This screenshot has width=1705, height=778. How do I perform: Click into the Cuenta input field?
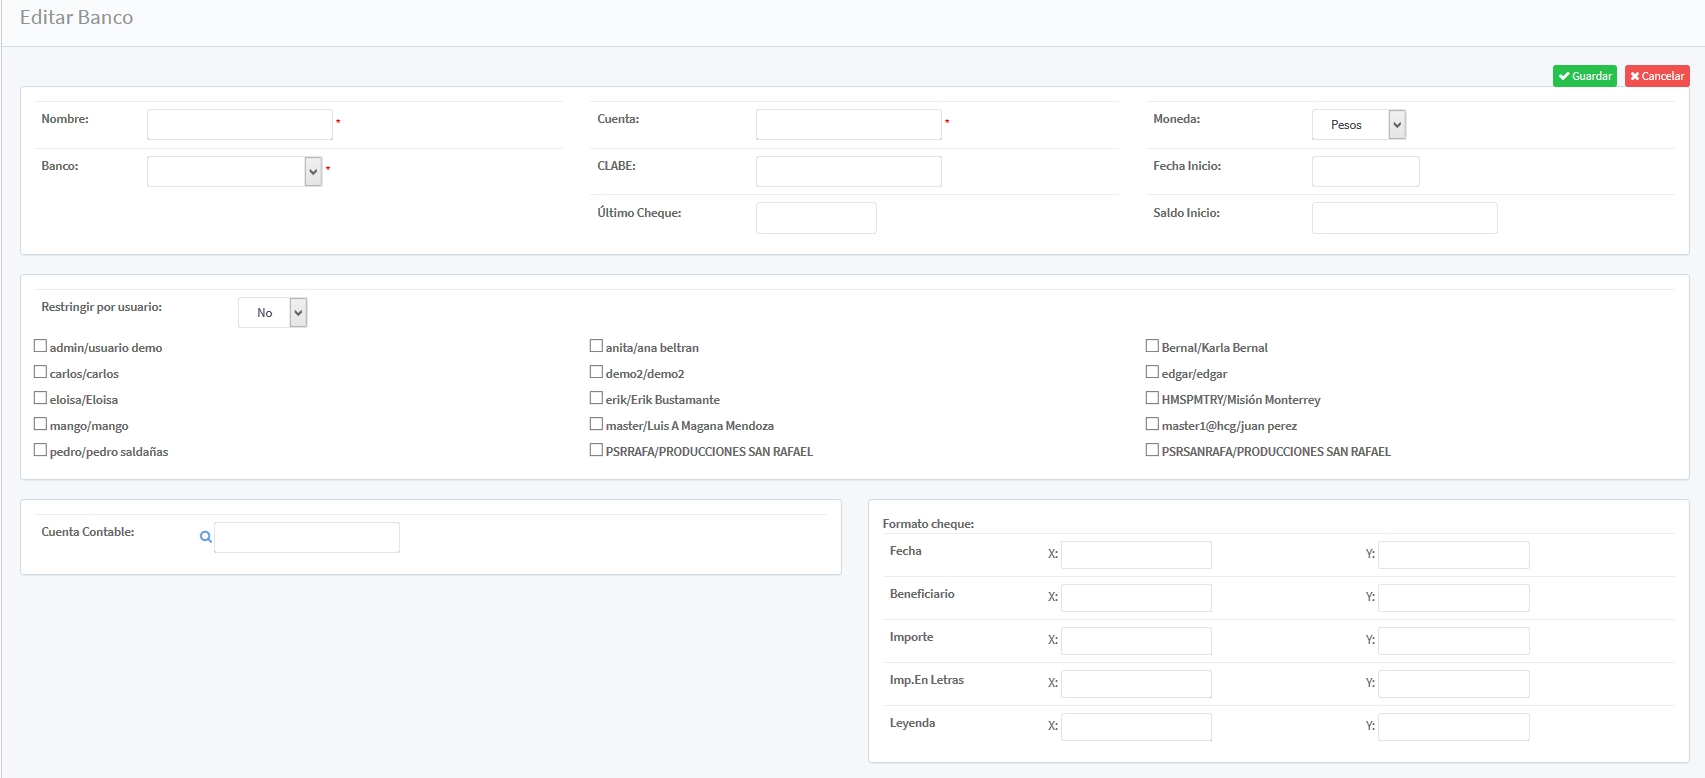[848, 125]
